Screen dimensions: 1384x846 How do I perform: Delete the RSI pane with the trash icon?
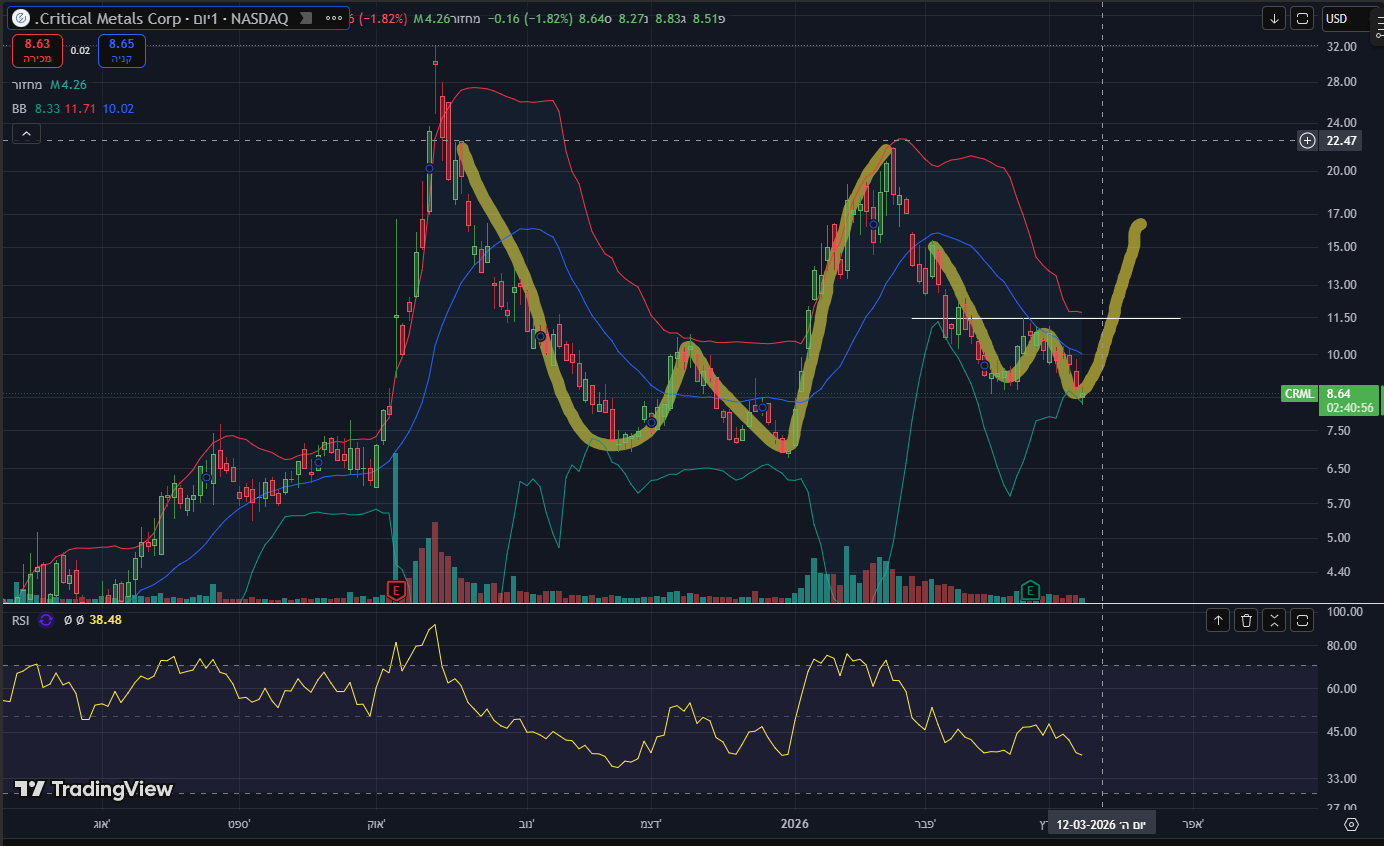click(x=1246, y=620)
